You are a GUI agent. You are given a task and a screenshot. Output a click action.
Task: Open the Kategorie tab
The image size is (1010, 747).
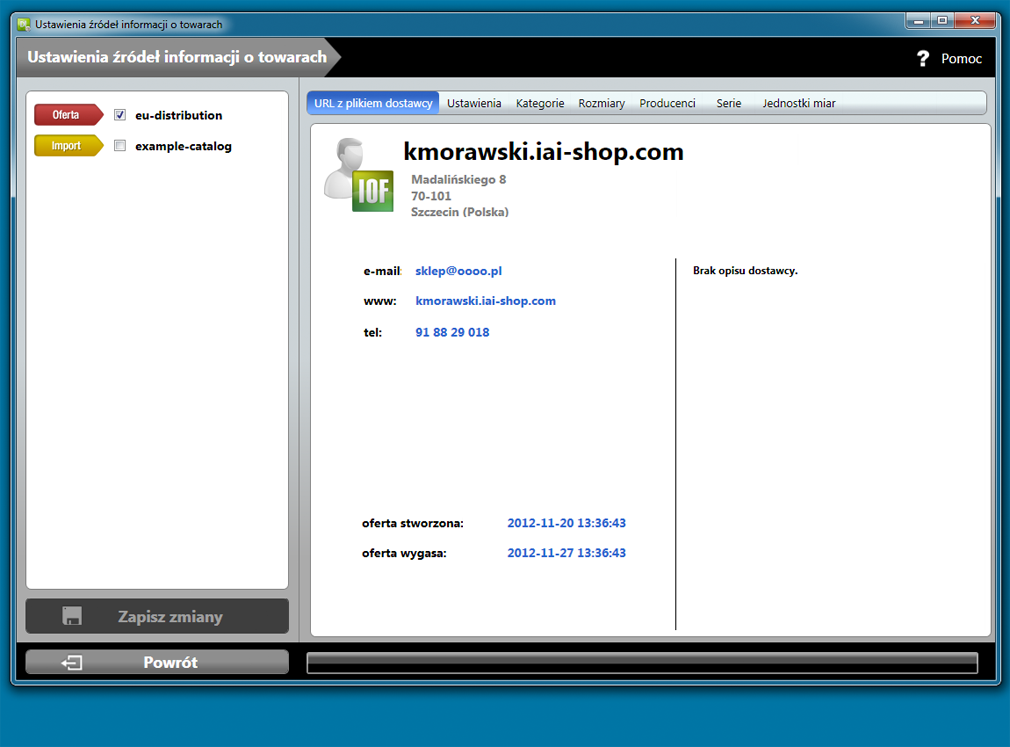540,103
